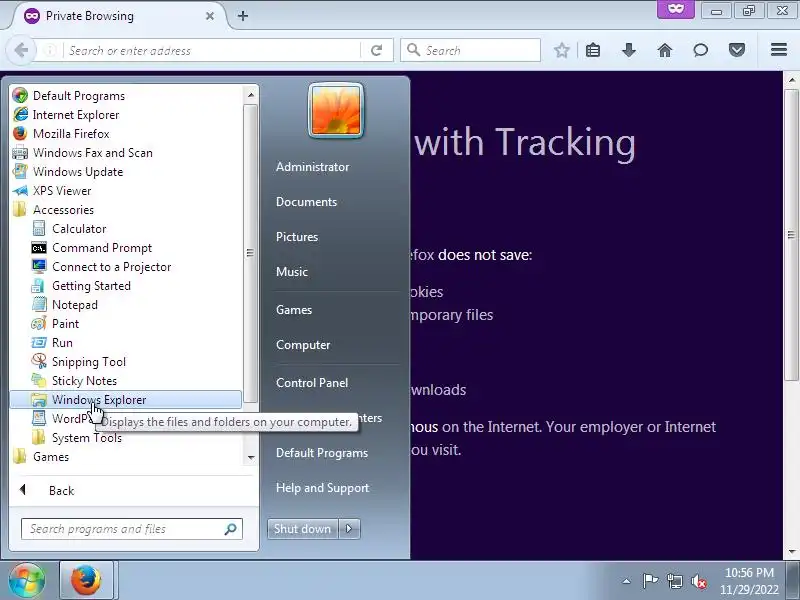Open the Firefox hamburger menu

(779, 49)
